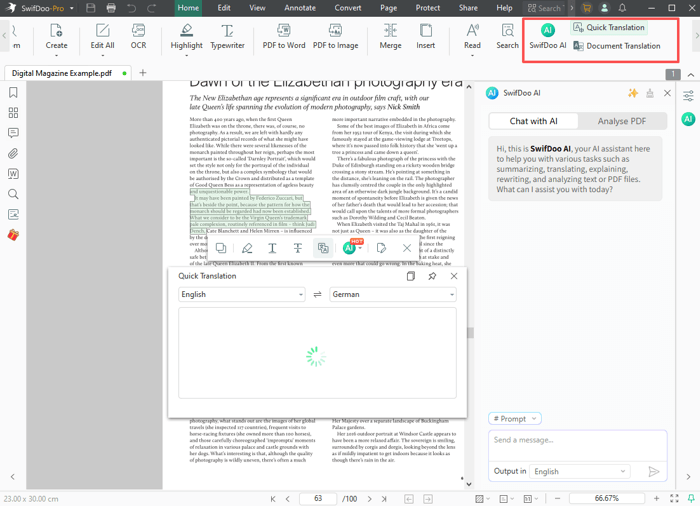
Task: Open the Attachments sidebar panel
Action: click(13, 154)
